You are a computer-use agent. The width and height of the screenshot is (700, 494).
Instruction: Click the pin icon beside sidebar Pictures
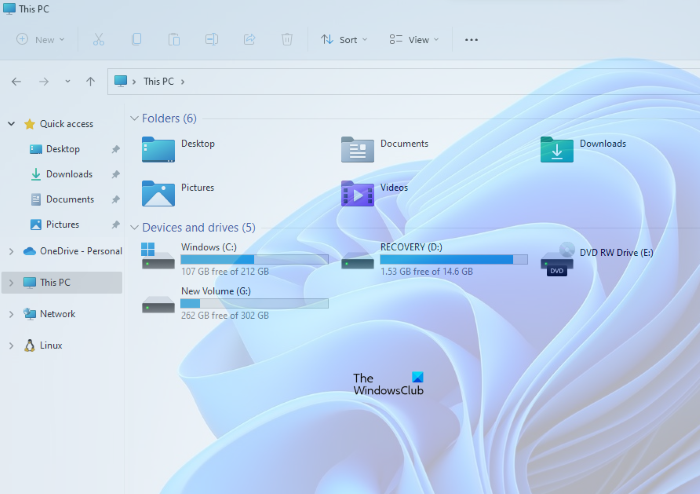116,224
